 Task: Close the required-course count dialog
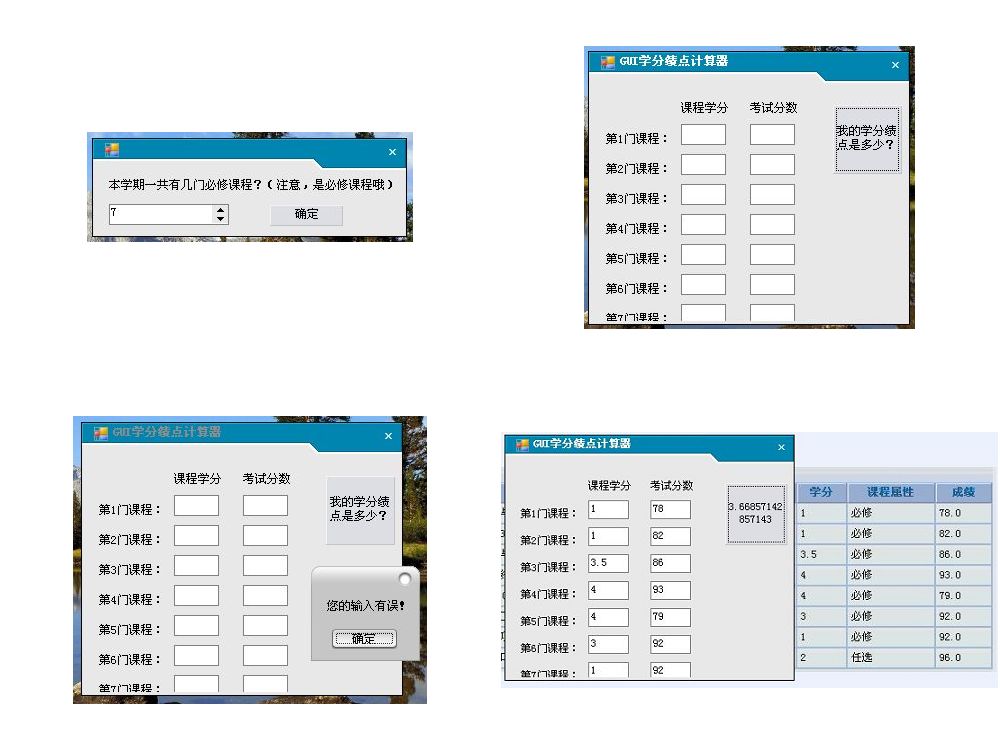(x=392, y=152)
